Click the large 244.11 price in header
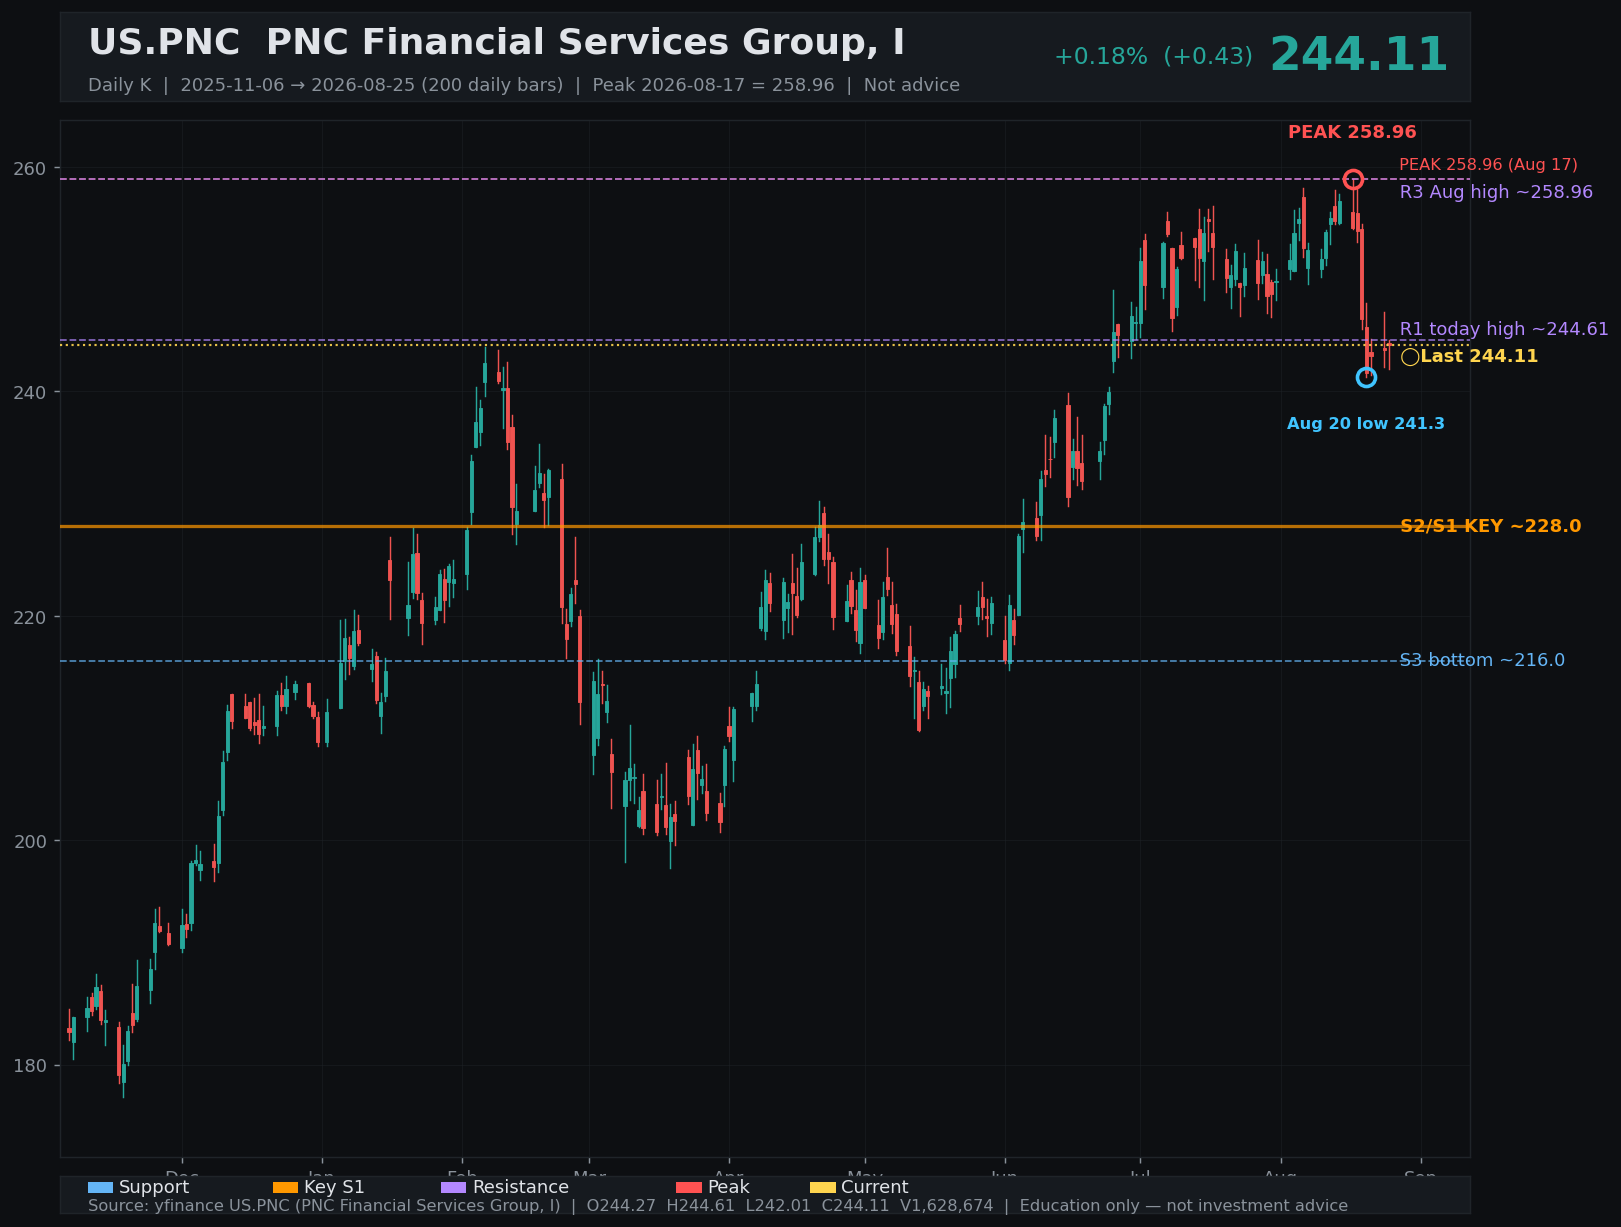The width and height of the screenshot is (1621, 1227). (x=1358, y=55)
